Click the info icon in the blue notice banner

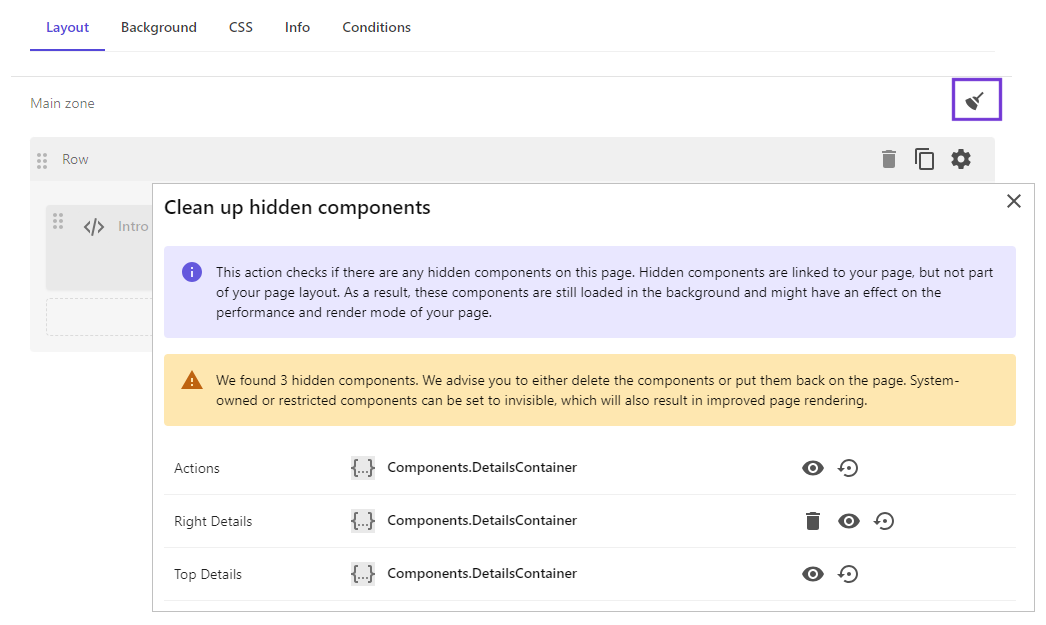[x=191, y=271]
